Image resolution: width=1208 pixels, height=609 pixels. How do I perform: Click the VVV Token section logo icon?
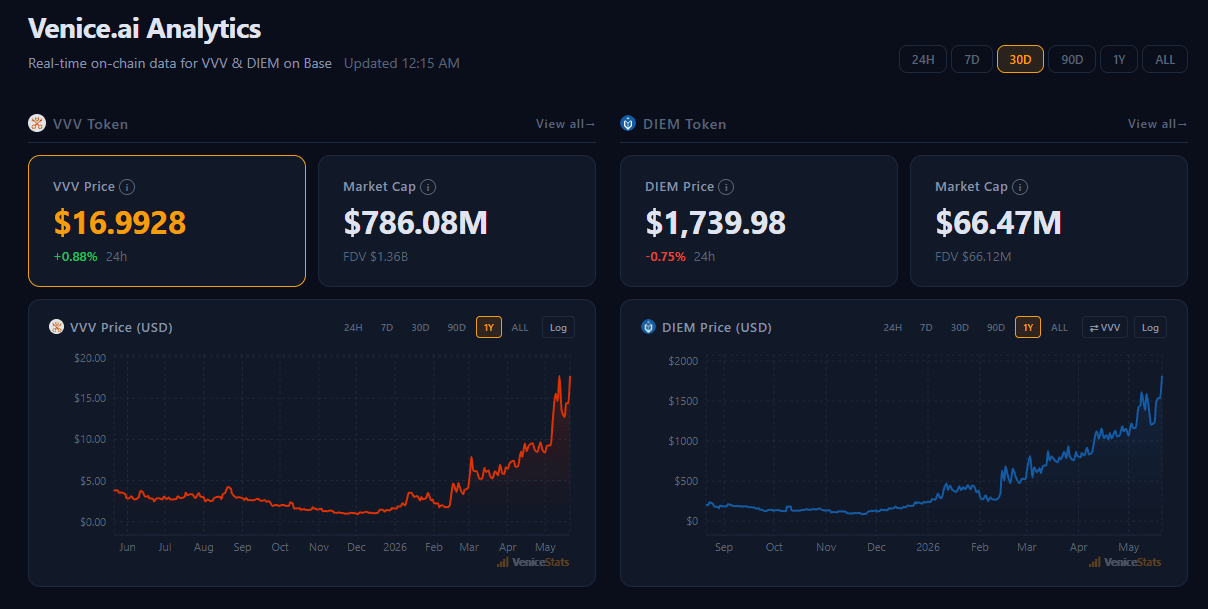[36, 124]
